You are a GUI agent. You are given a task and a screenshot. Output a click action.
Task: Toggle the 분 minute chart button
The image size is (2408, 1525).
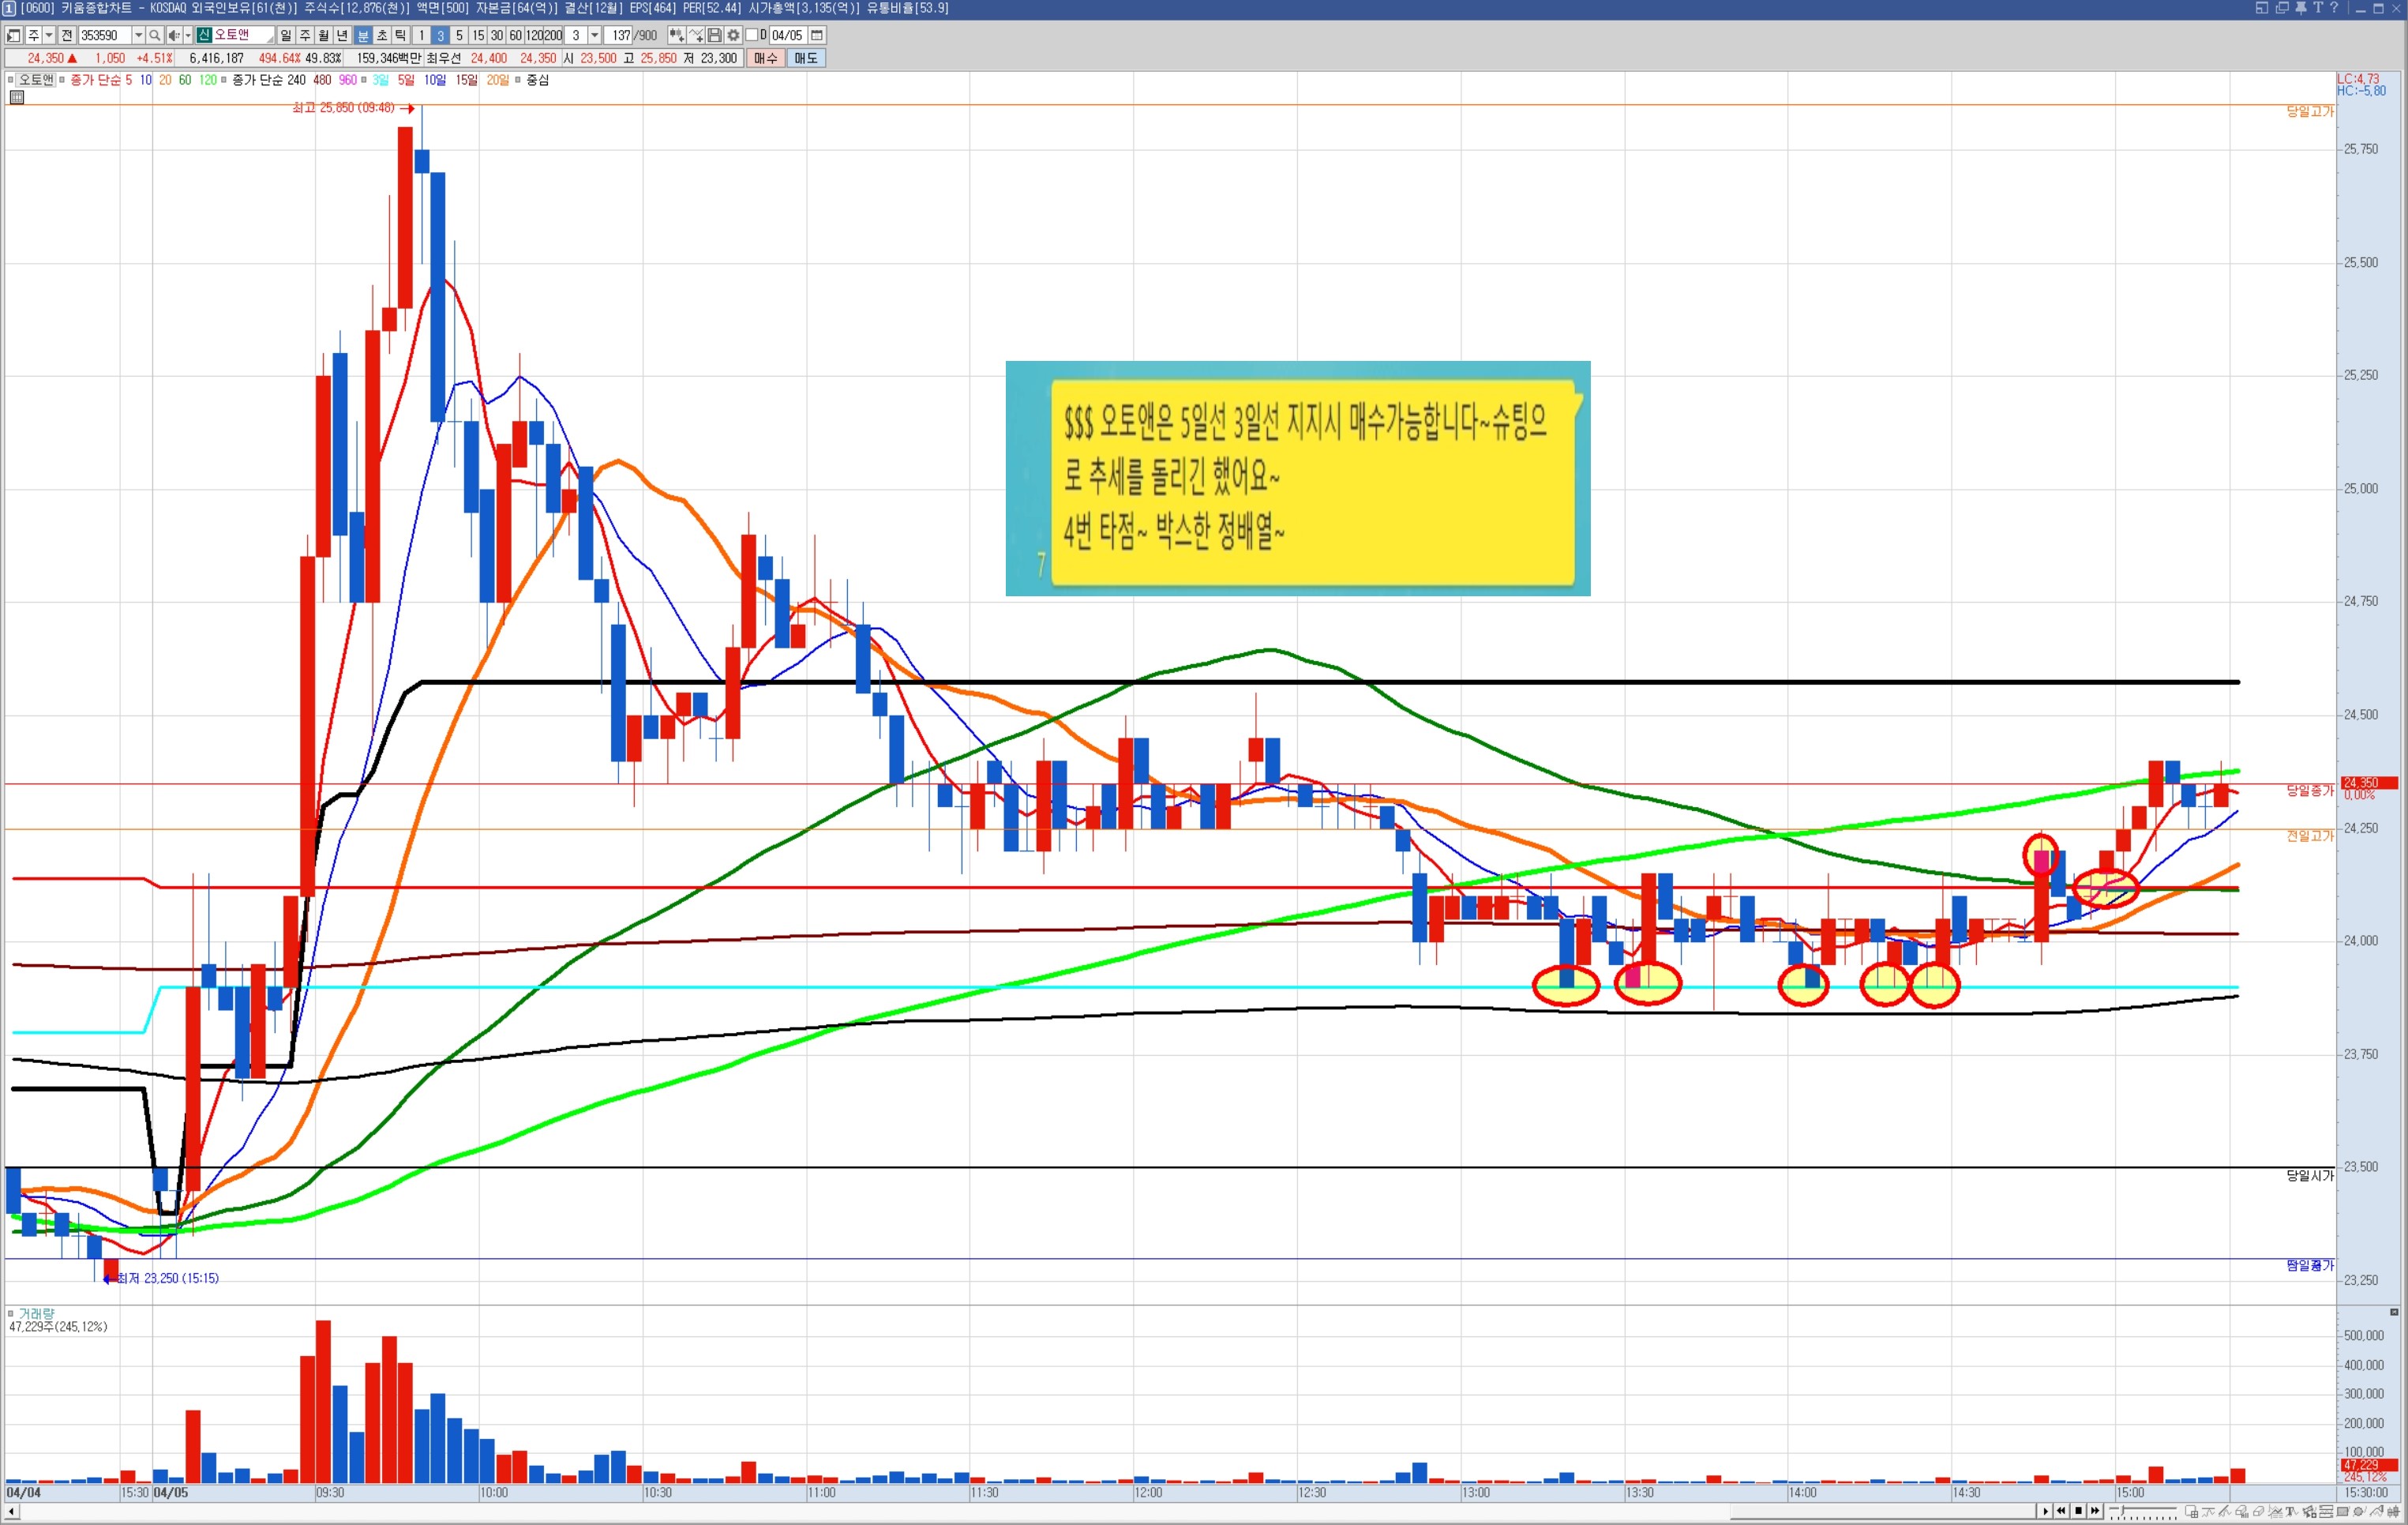[363, 35]
